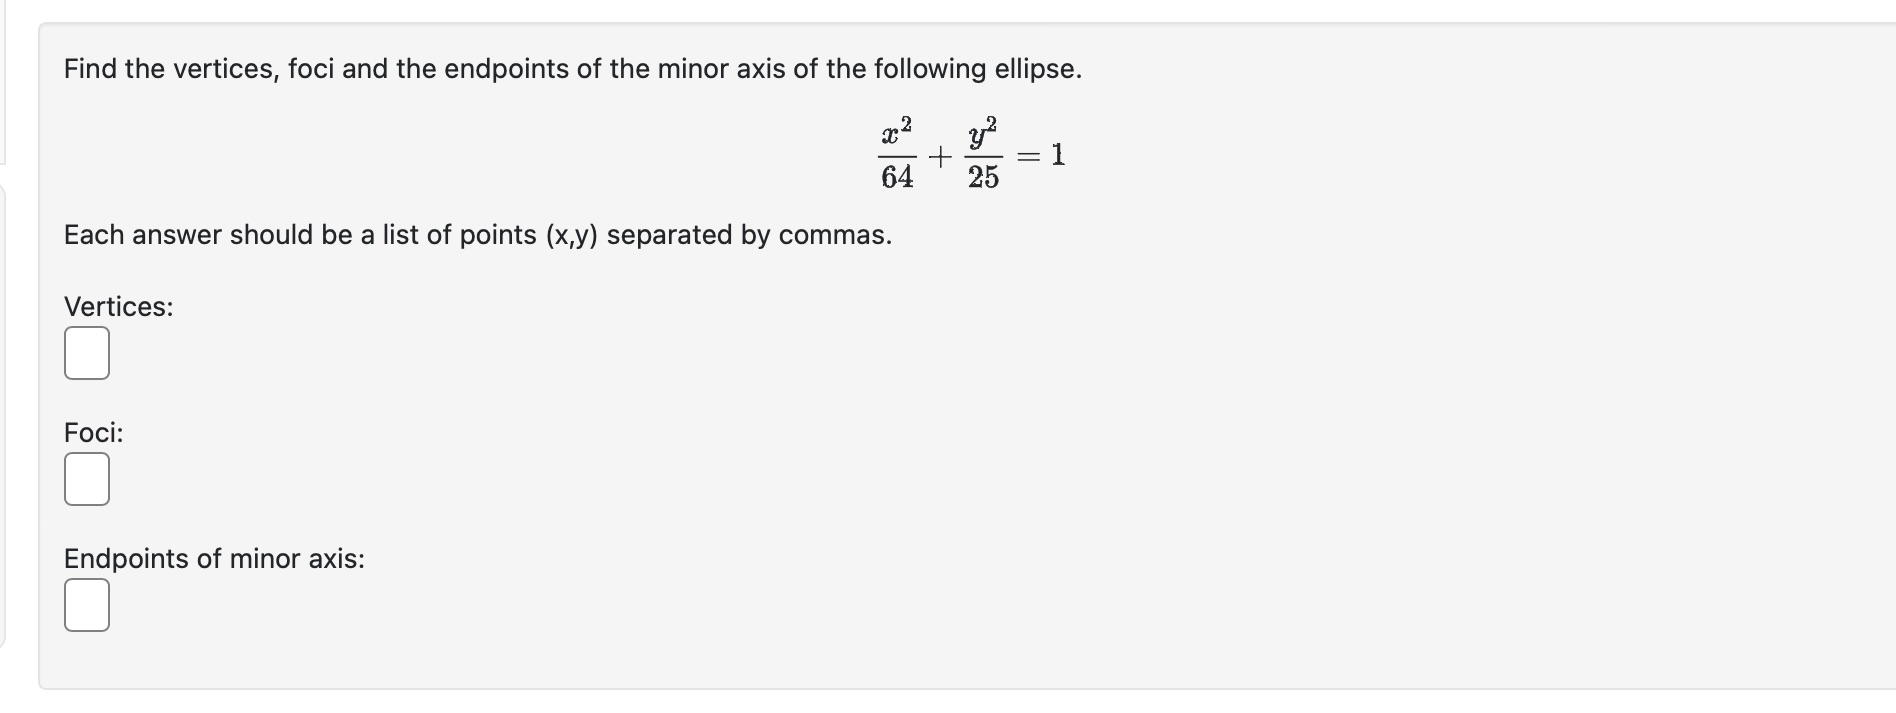This screenshot has height=713, width=1896.
Task: Place cursor in the first empty answer field
Action: [86, 353]
